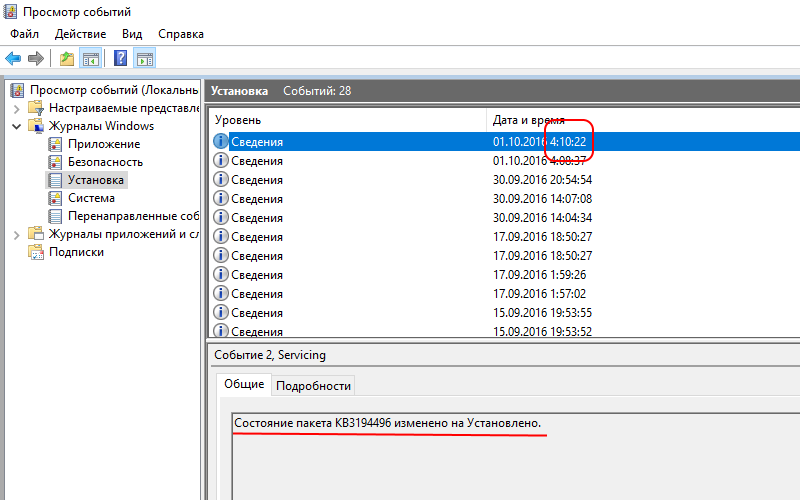Sort by the Дата и время column header
Screen dimensions: 800x500
click(x=528, y=120)
